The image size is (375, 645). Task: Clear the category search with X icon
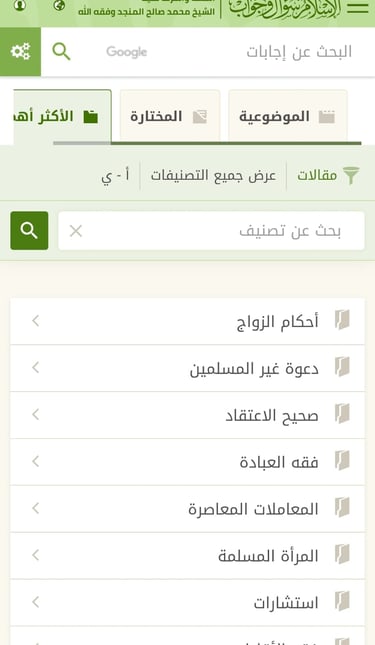point(76,231)
